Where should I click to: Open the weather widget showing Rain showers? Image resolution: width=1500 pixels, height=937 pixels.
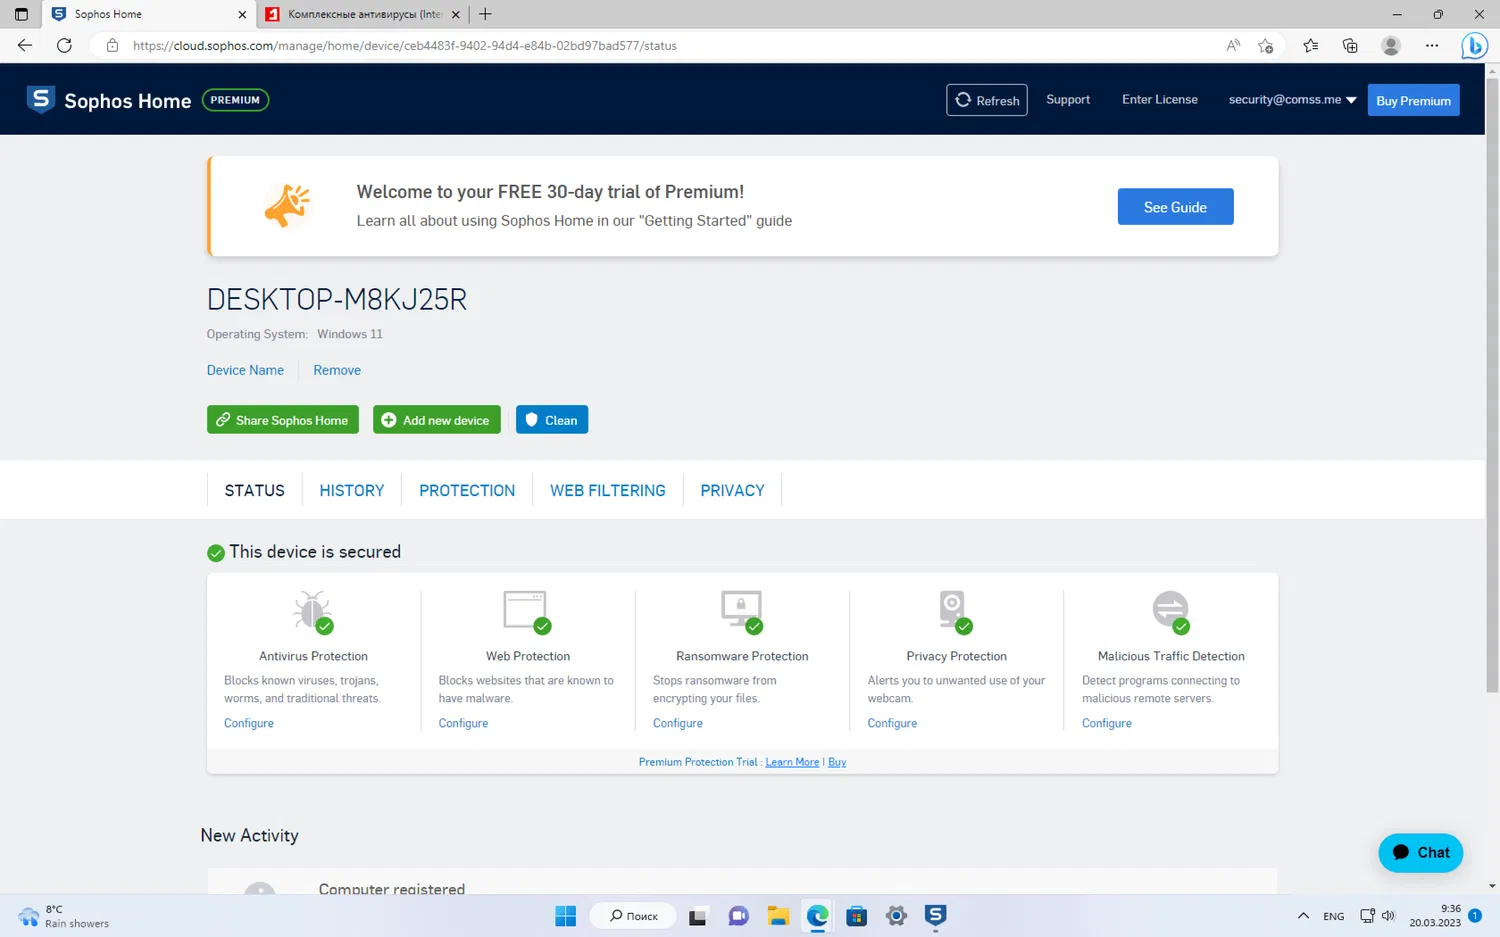[x=63, y=916]
